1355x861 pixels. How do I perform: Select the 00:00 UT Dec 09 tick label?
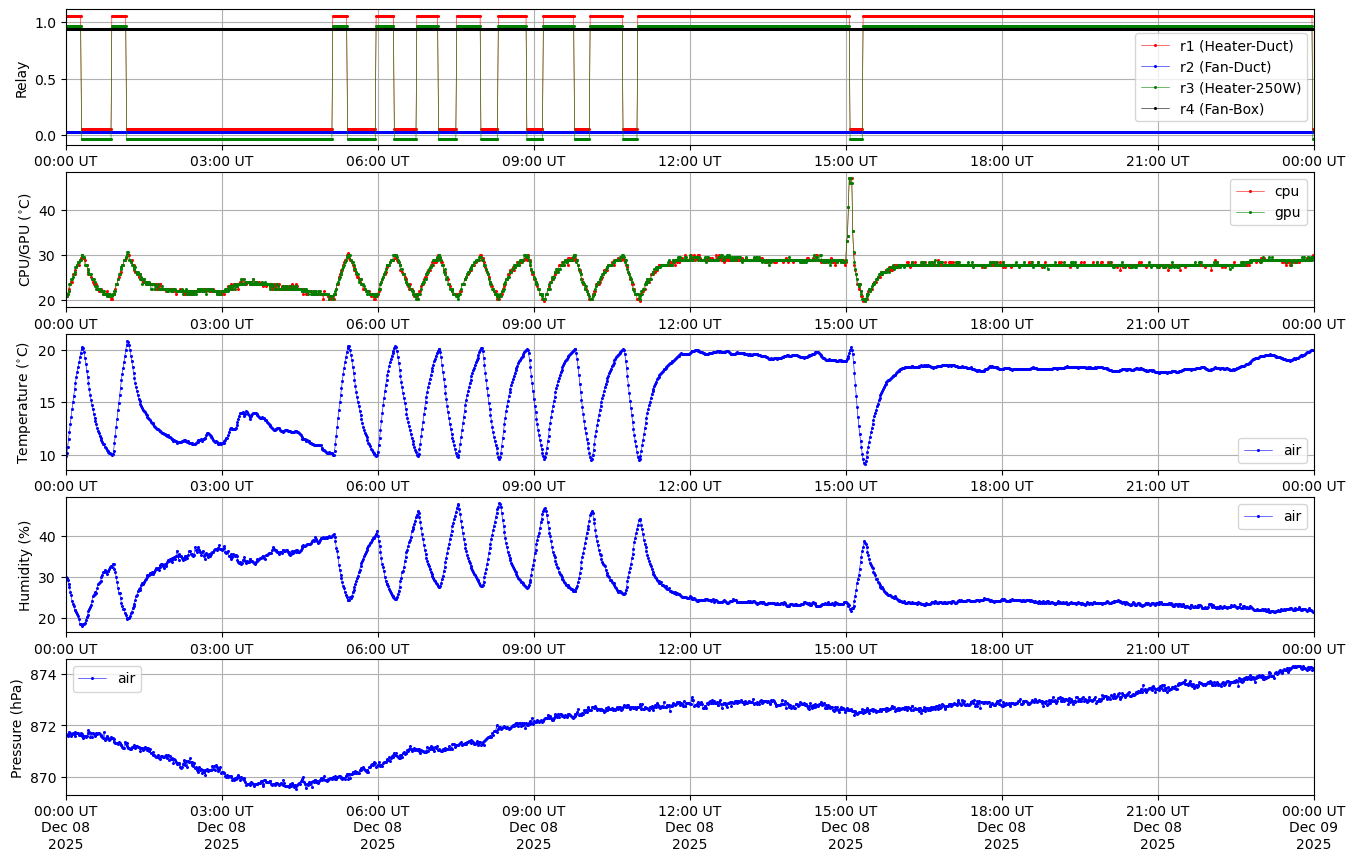(1313, 827)
